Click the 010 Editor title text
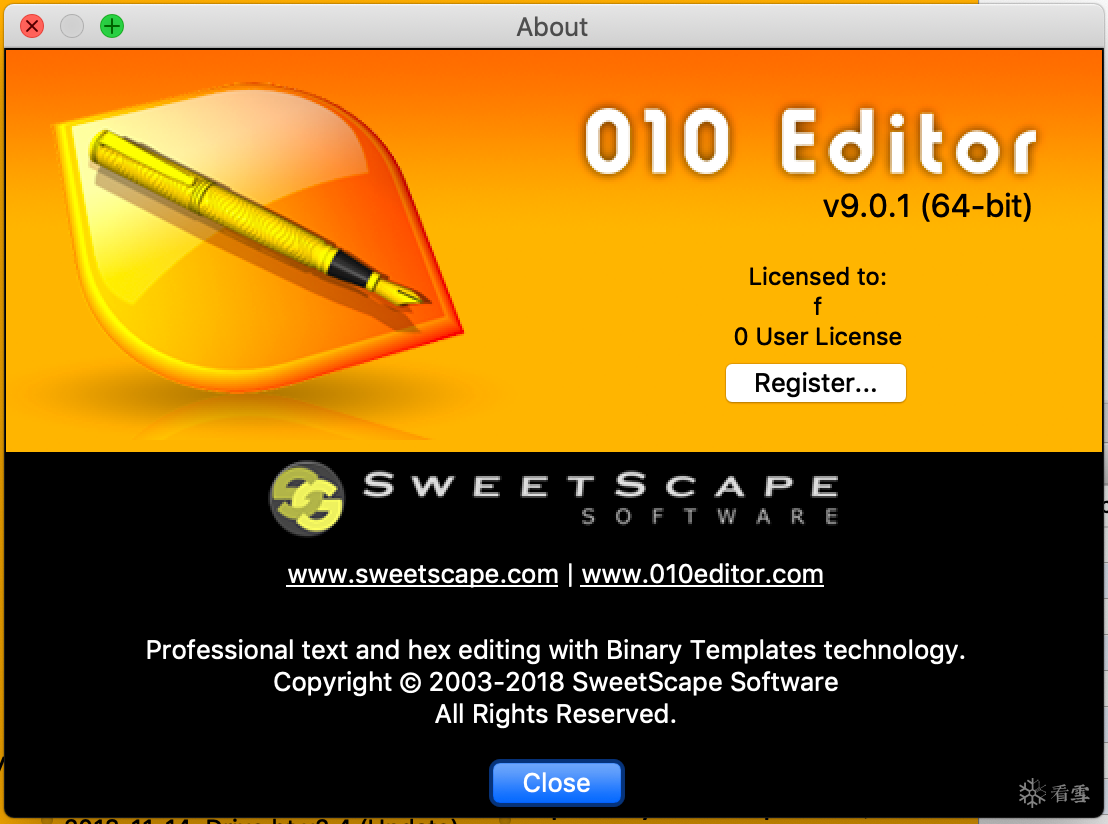The width and height of the screenshot is (1108, 824). (811, 141)
